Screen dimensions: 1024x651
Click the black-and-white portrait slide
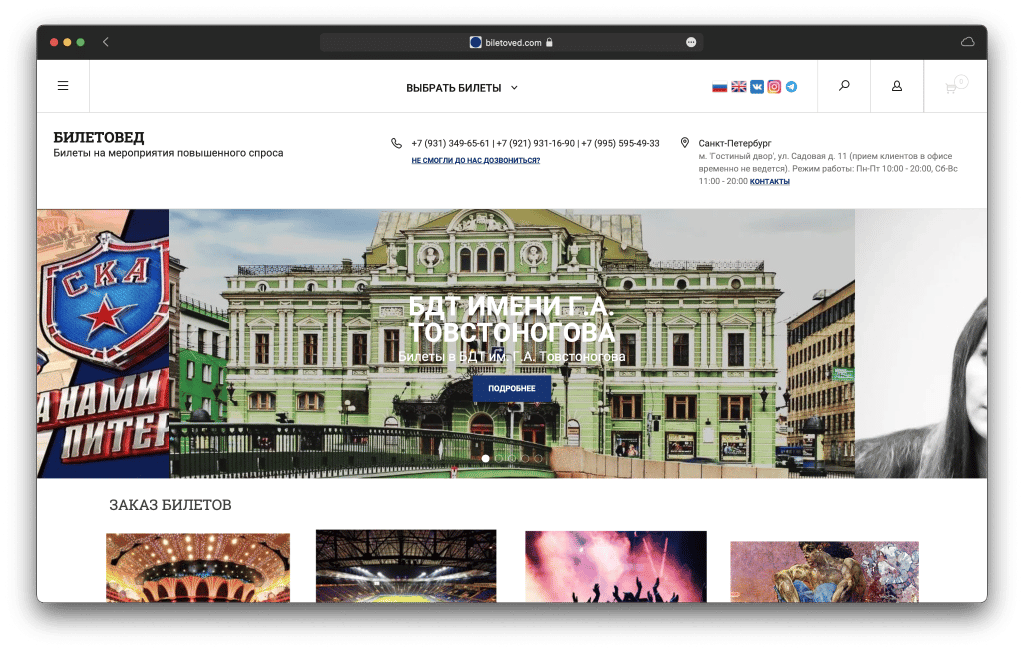pyautogui.click(x=921, y=343)
